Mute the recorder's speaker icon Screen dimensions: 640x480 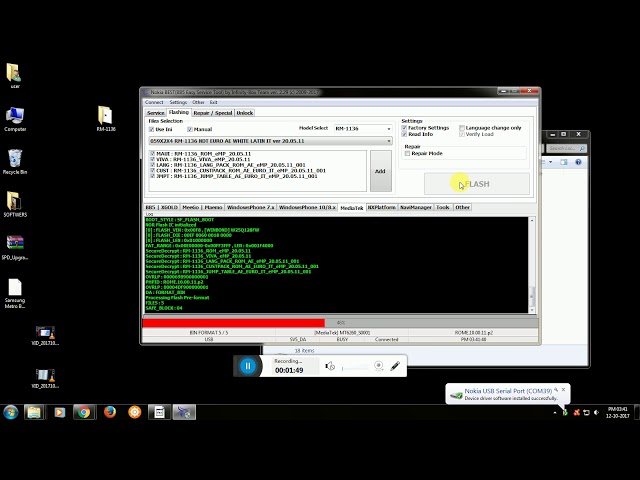point(330,366)
